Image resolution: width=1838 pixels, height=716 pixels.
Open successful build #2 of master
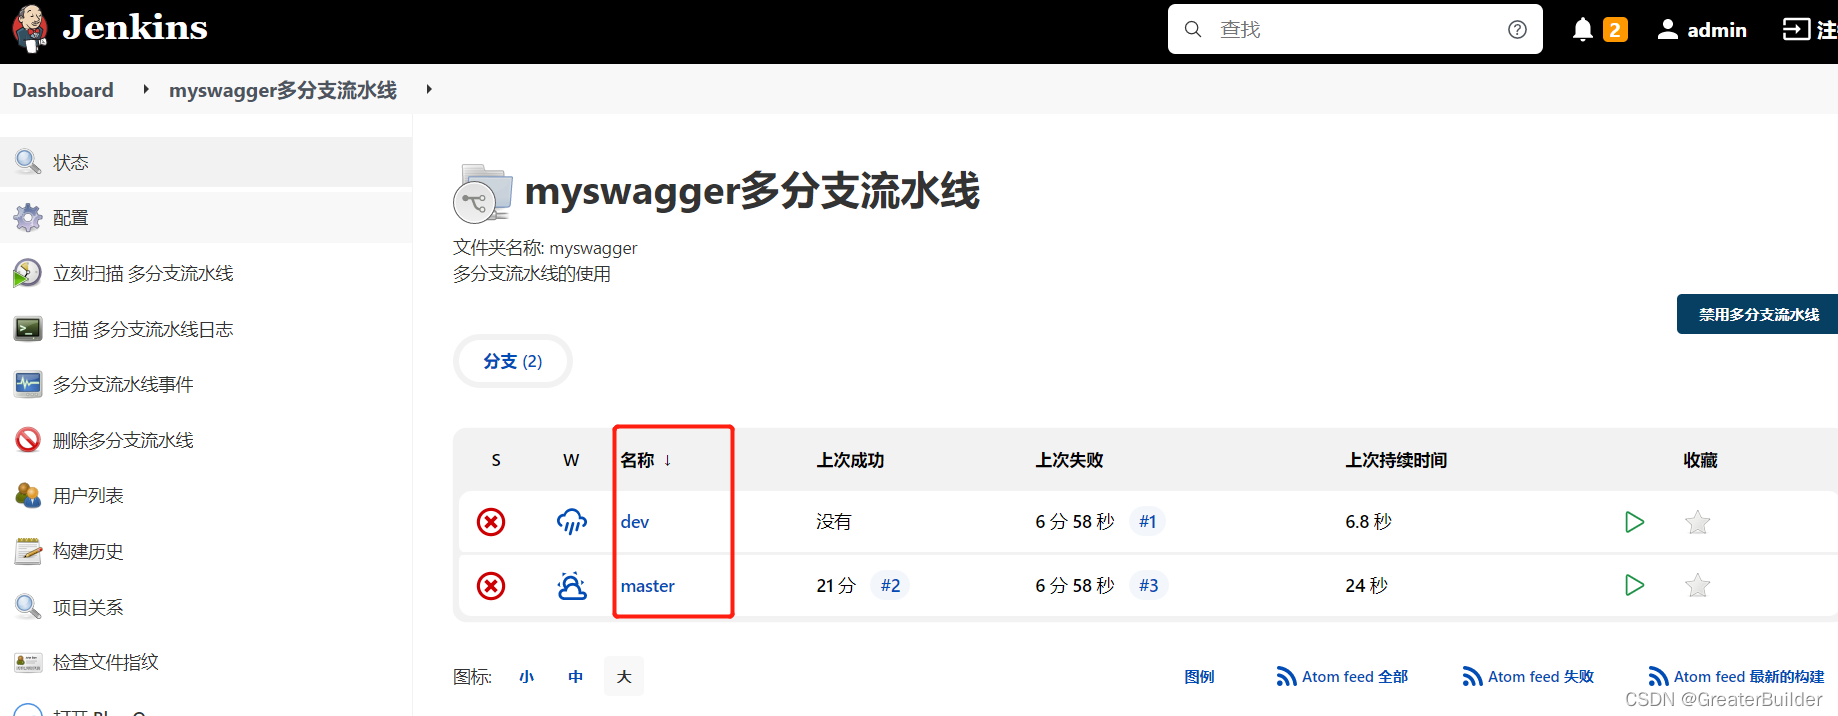(x=890, y=585)
